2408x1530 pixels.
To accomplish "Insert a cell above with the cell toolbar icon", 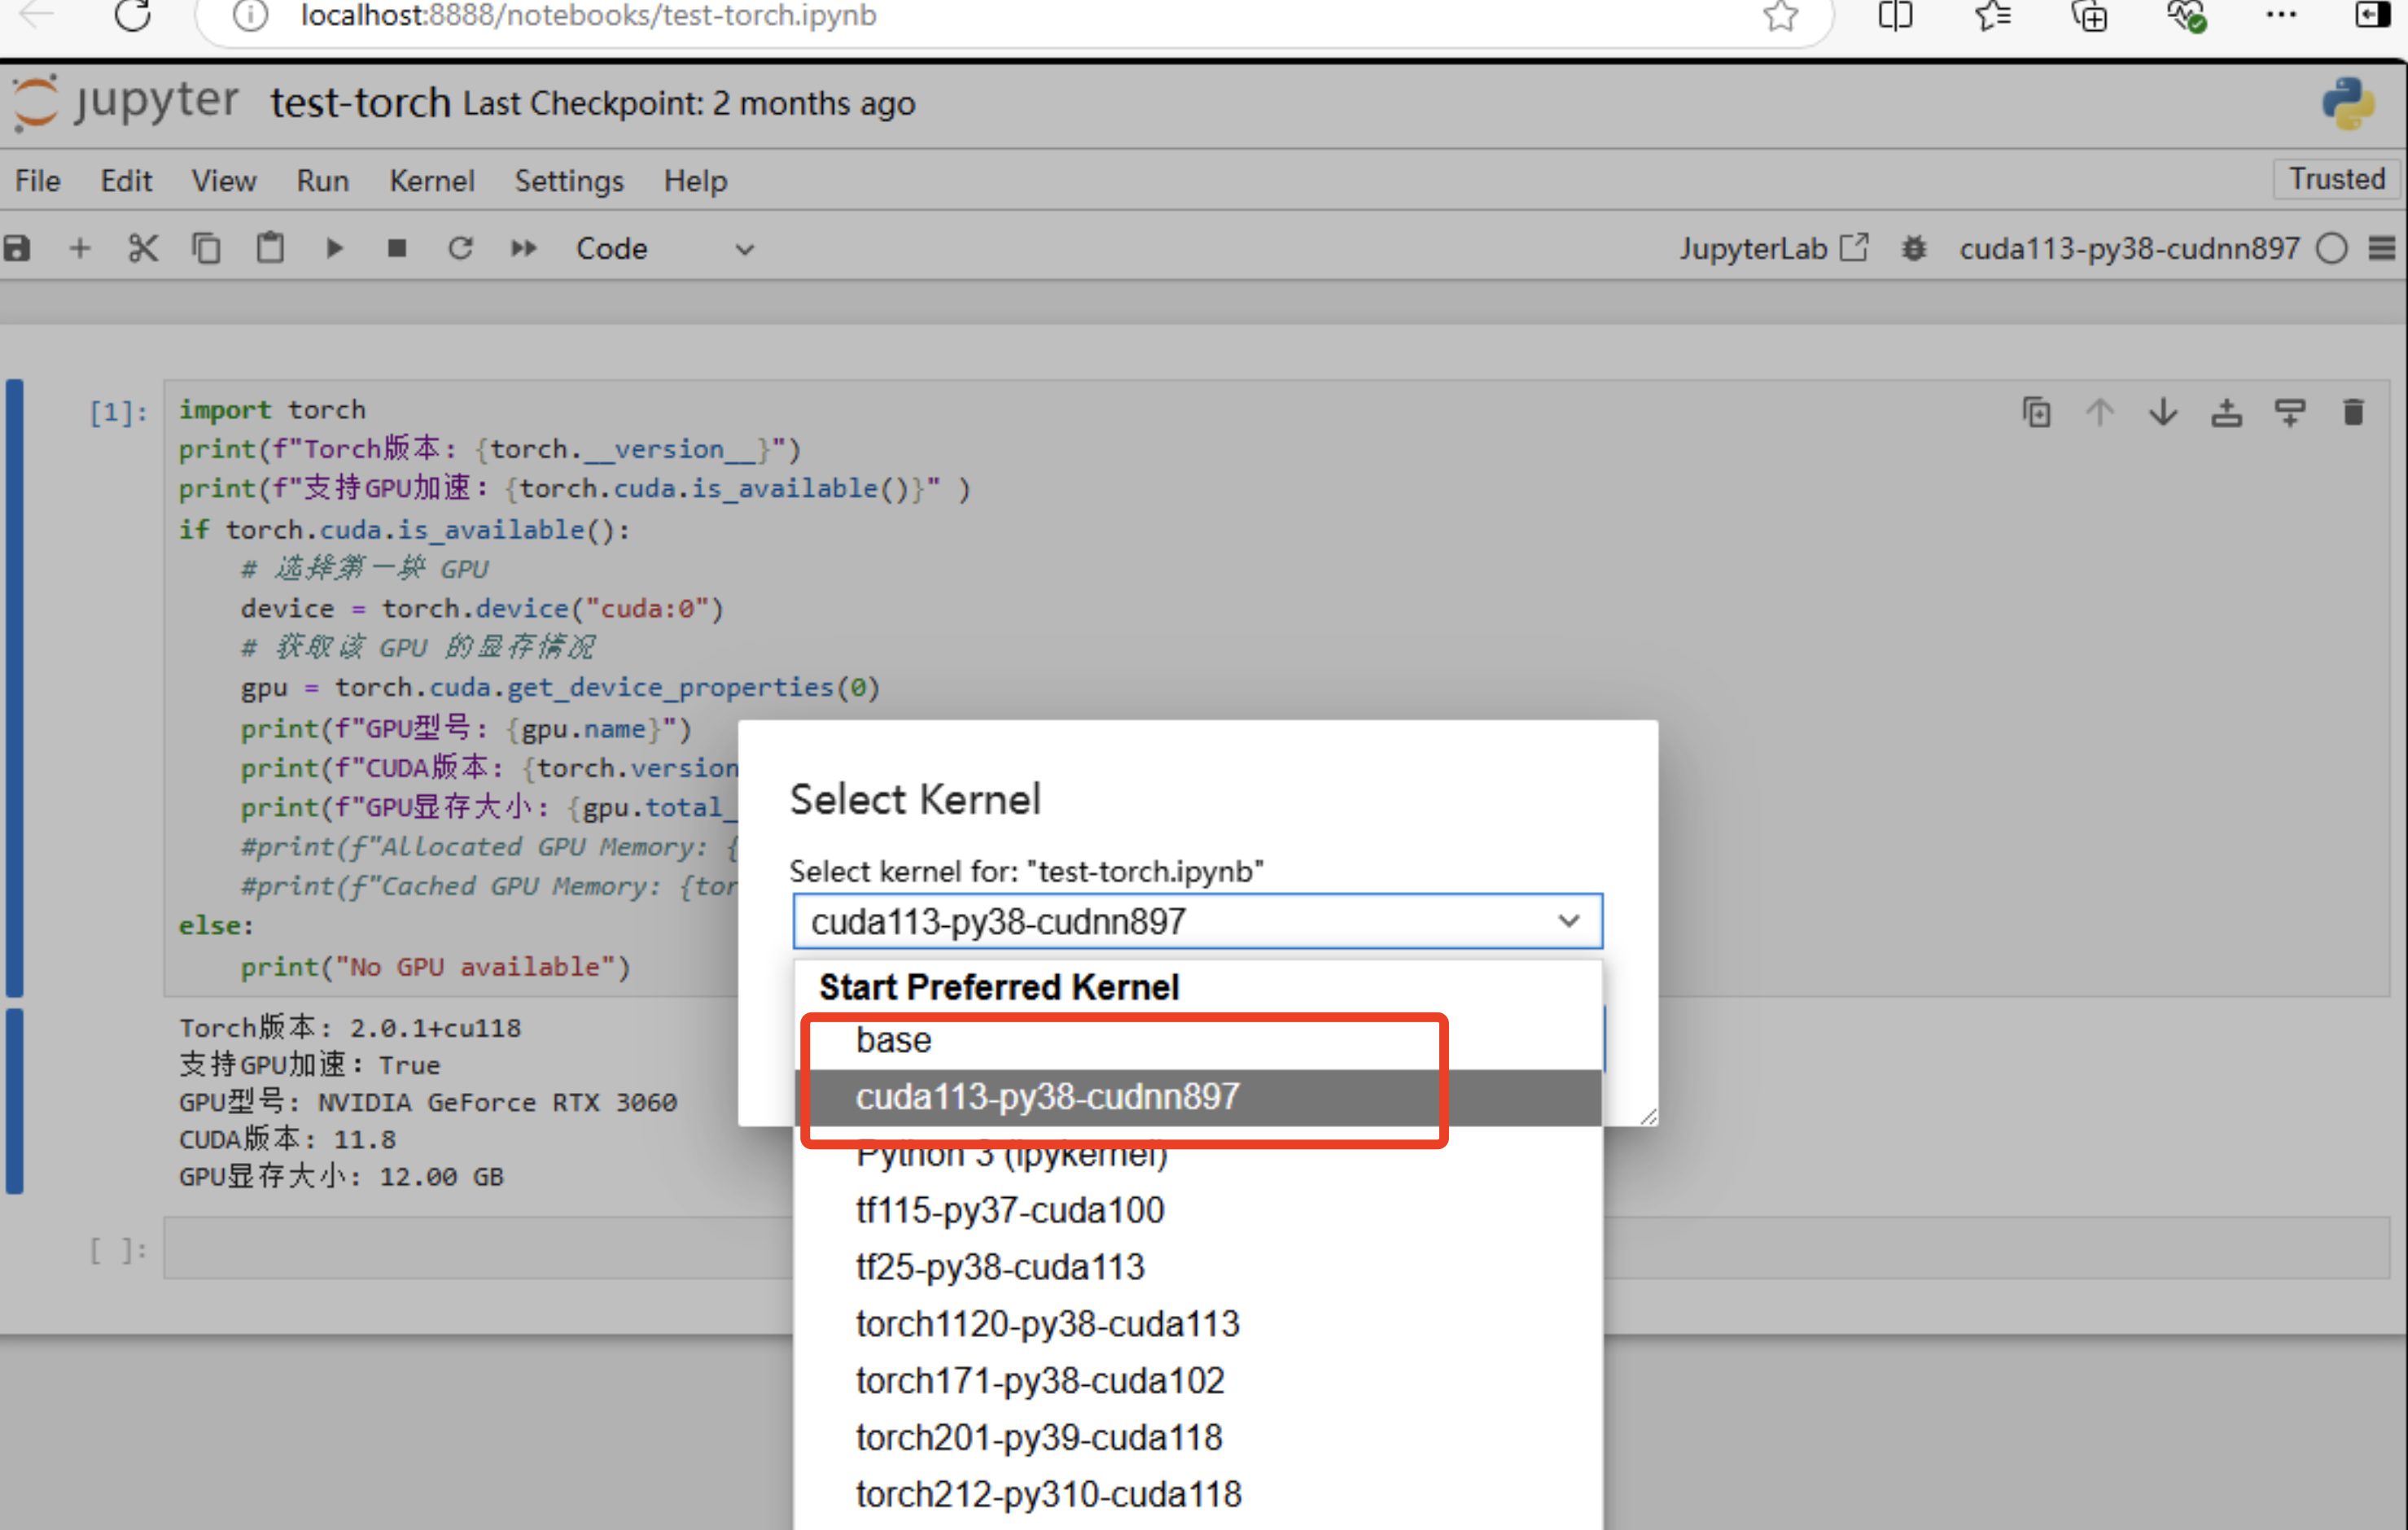I will click(2226, 412).
